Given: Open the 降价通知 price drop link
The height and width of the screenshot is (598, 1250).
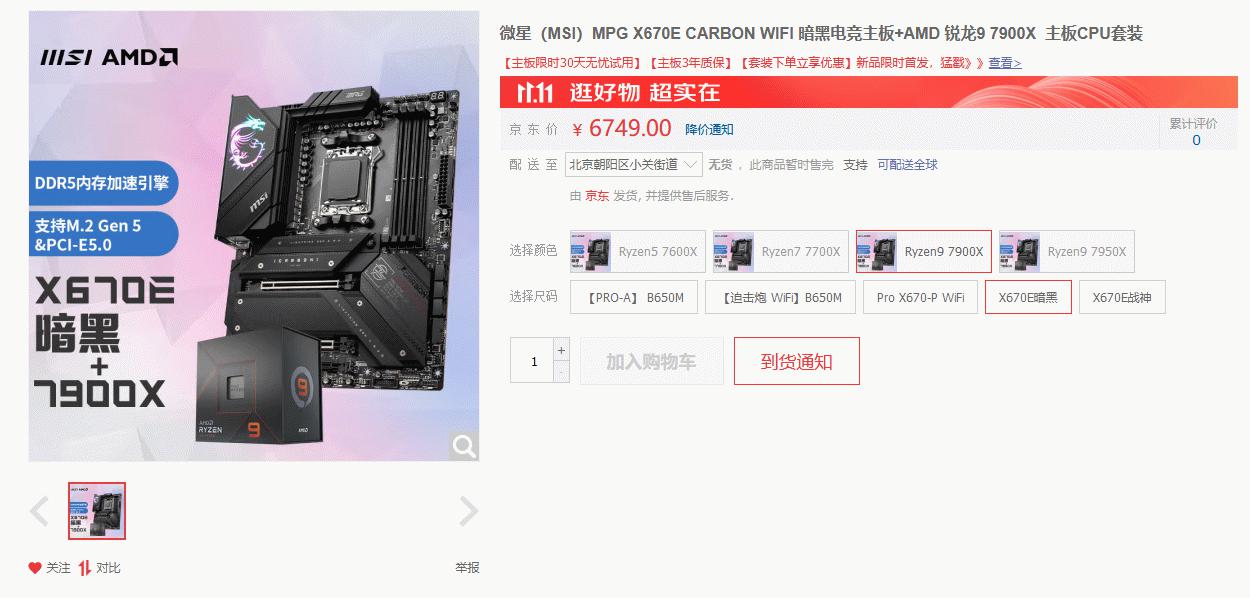Looking at the screenshot, I should click(x=709, y=129).
